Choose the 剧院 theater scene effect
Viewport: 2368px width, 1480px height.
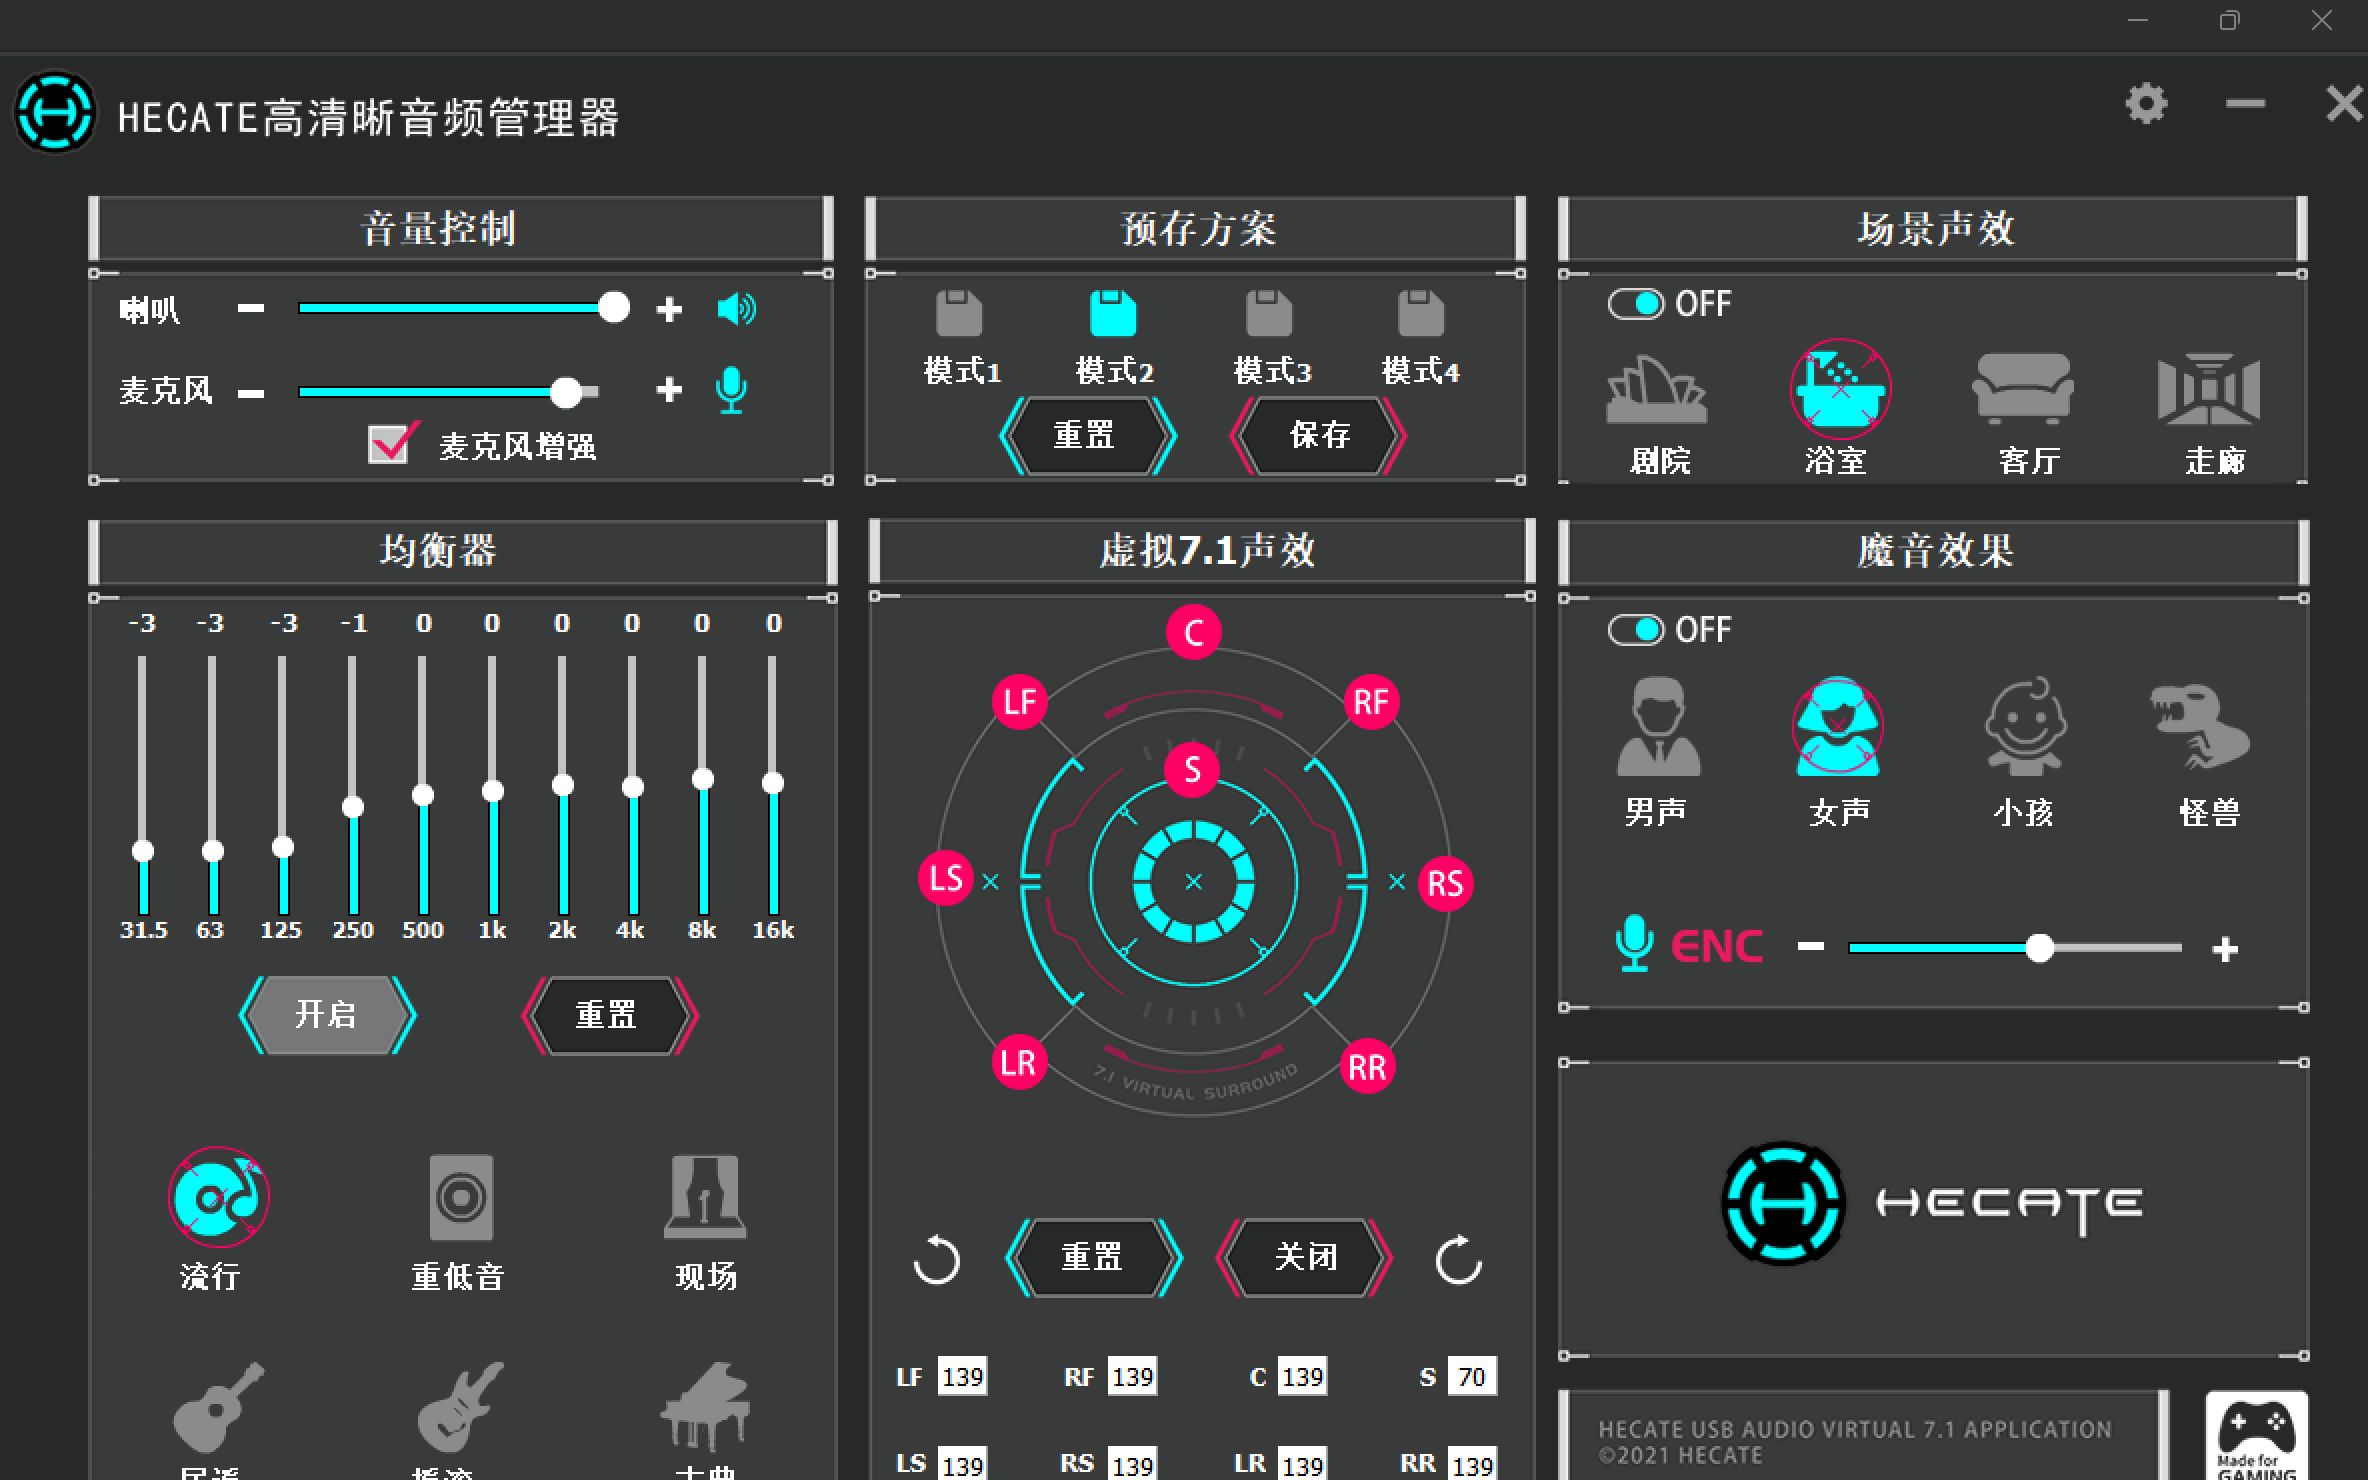pyautogui.click(x=1657, y=390)
